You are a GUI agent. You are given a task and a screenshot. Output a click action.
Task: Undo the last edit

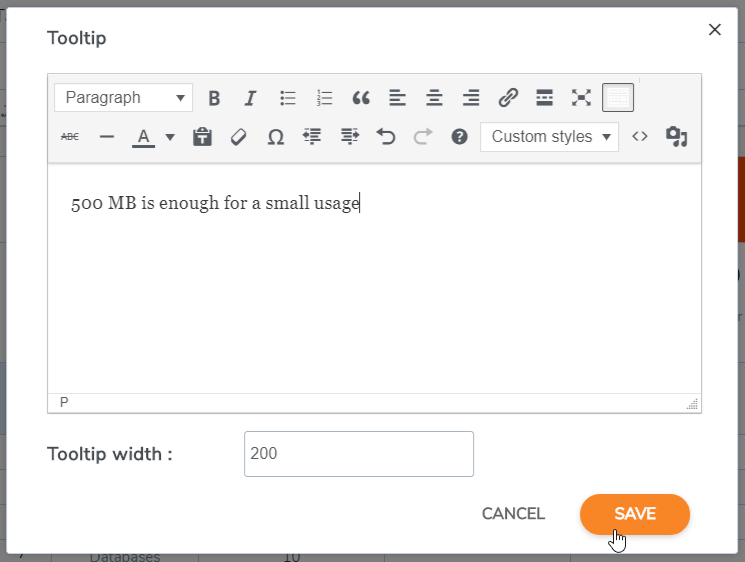(386, 137)
